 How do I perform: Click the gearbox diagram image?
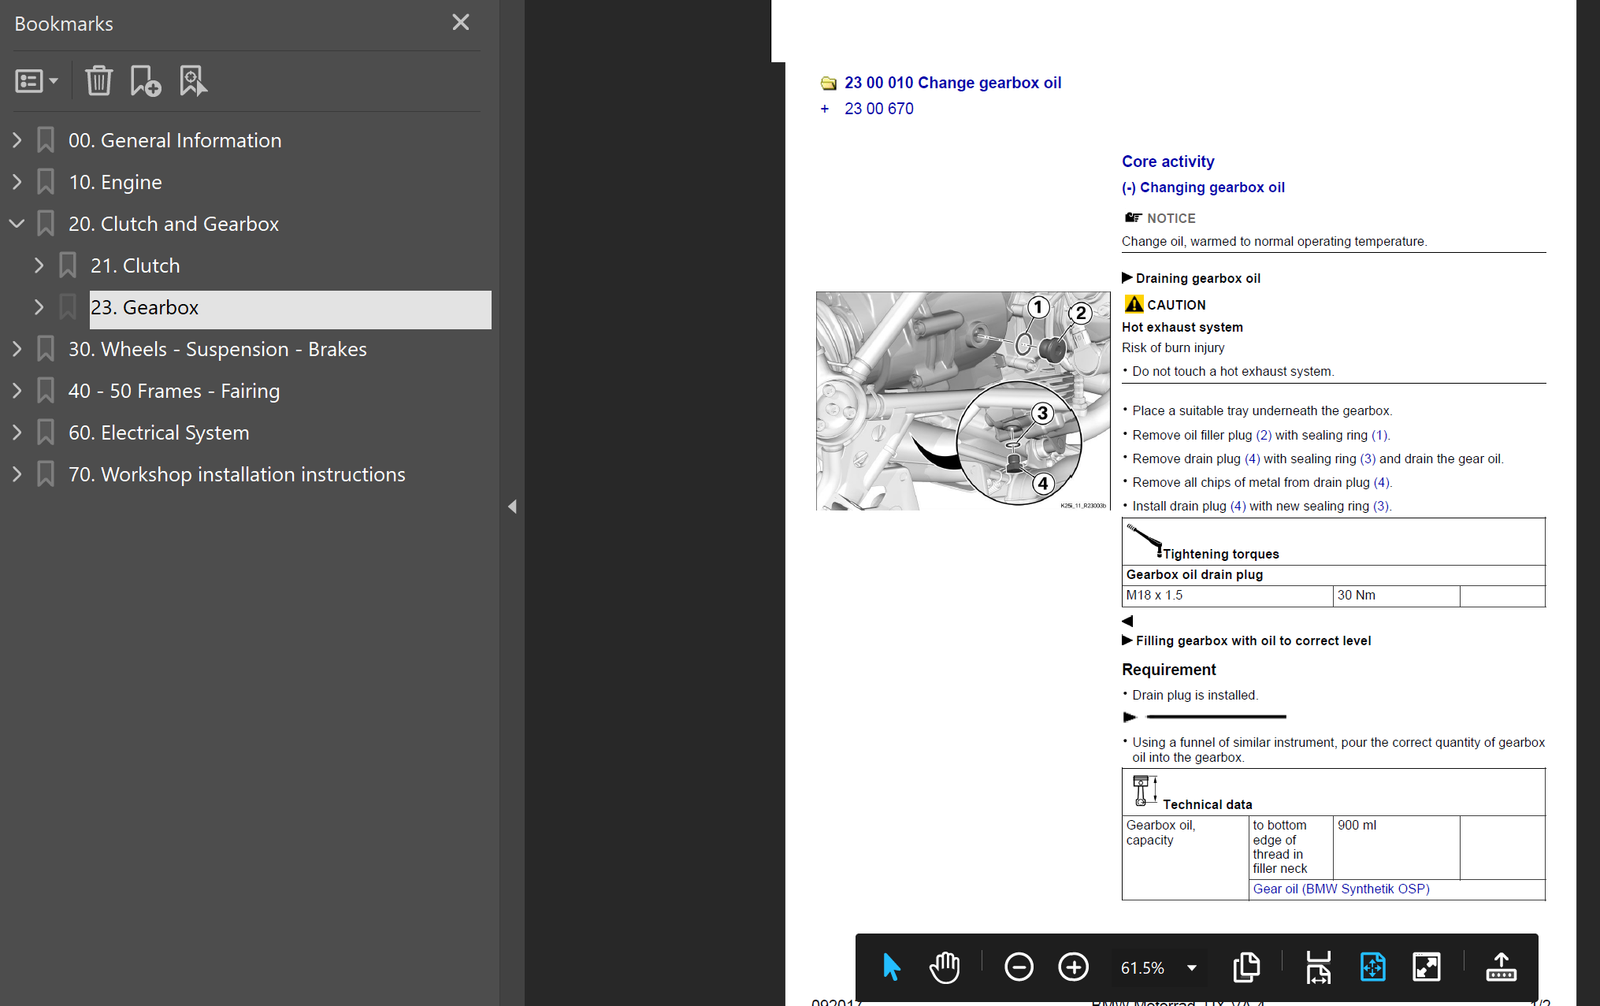click(x=963, y=401)
